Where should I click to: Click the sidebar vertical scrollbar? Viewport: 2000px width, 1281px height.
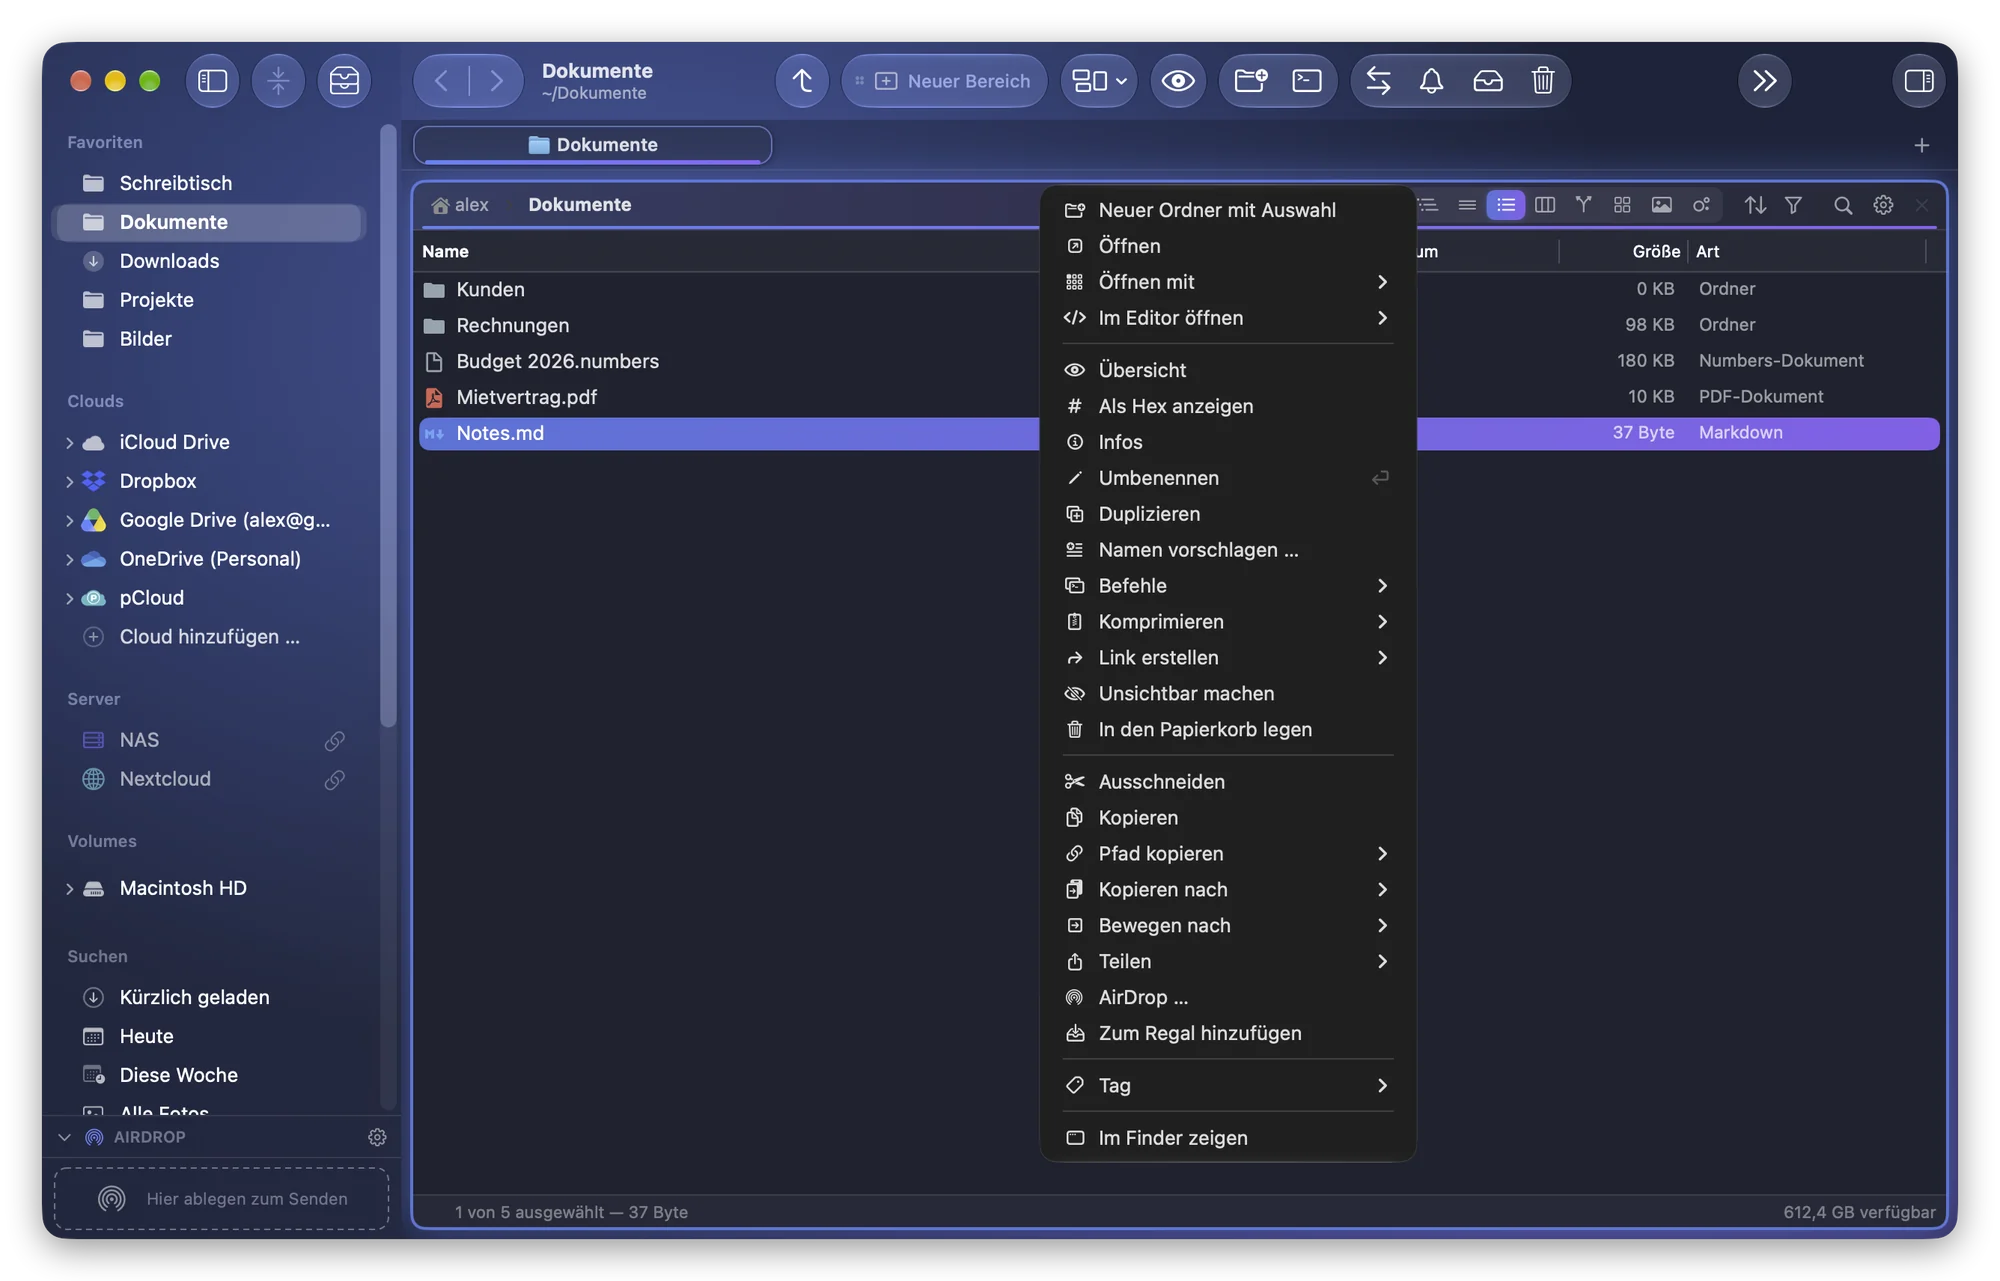388,427
